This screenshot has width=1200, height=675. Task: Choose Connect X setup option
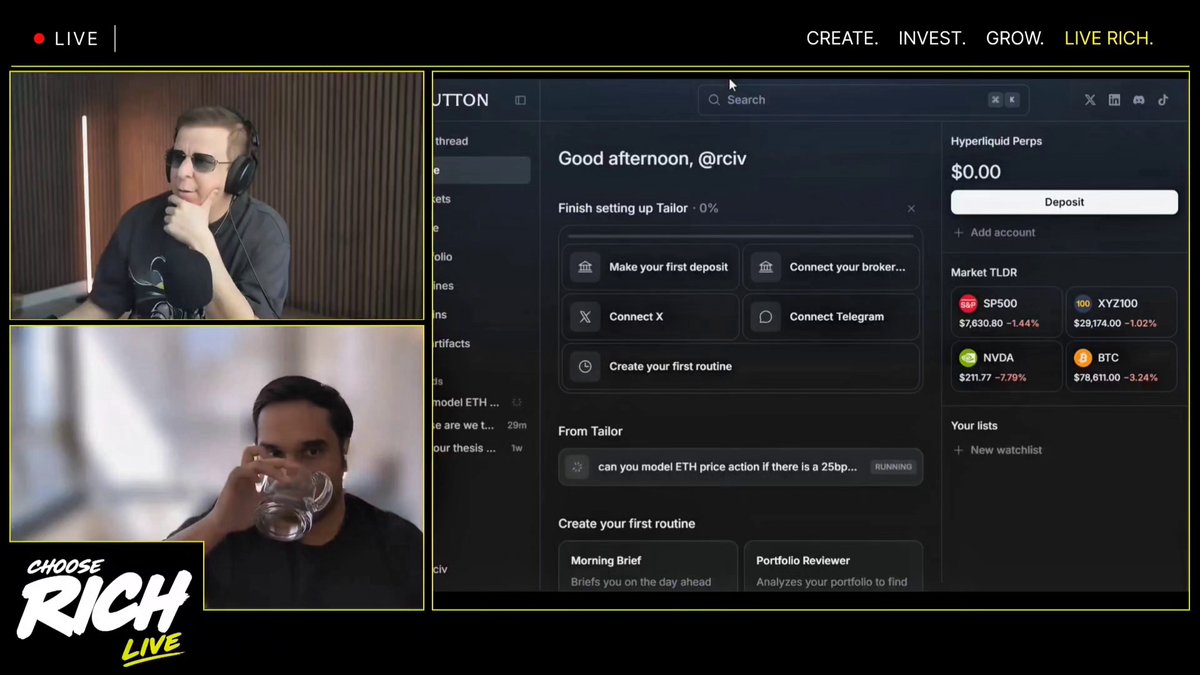click(651, 317)
